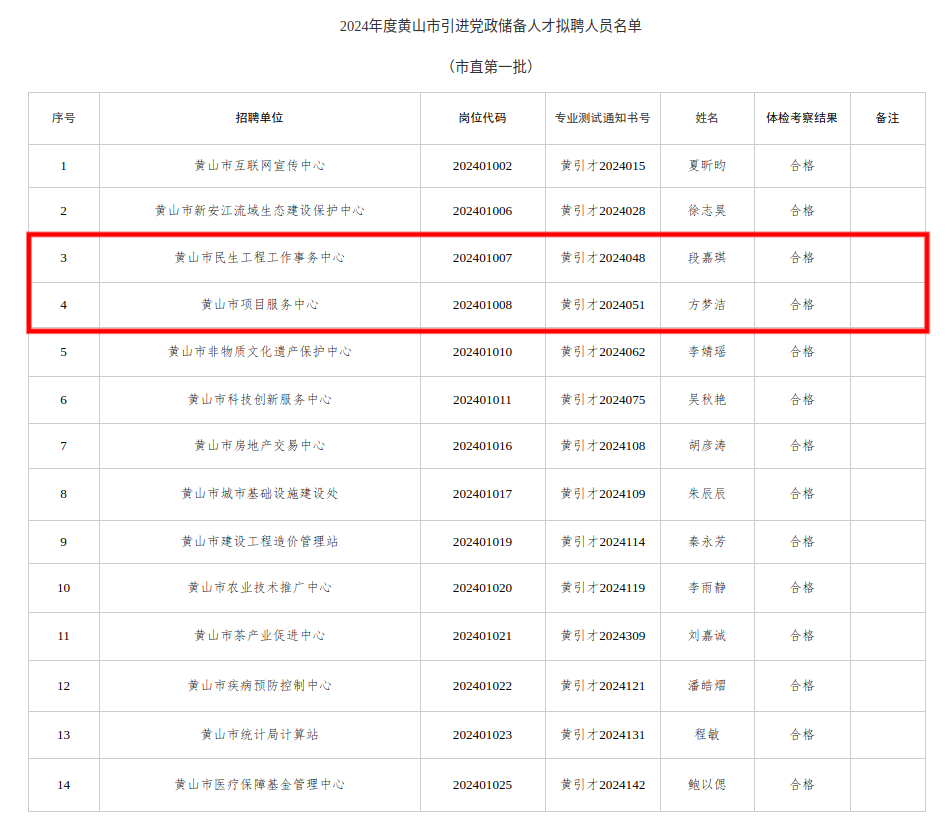This screenshot has height=836, width=949.
Task: Select position code '202401022'
Action: pos(482,686)
